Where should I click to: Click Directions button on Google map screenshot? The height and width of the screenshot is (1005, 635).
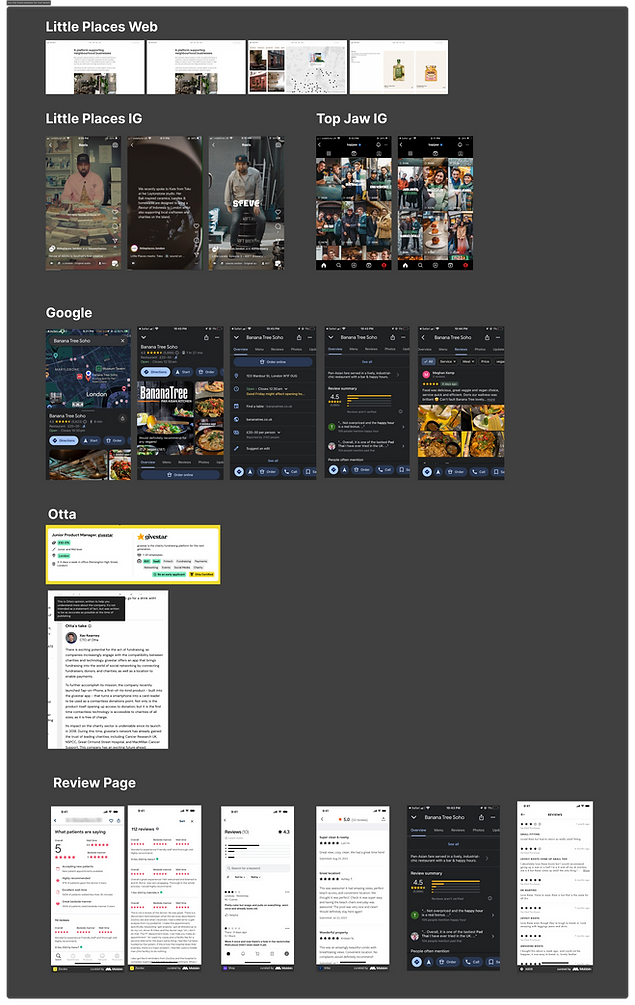(x=64, y=440)
